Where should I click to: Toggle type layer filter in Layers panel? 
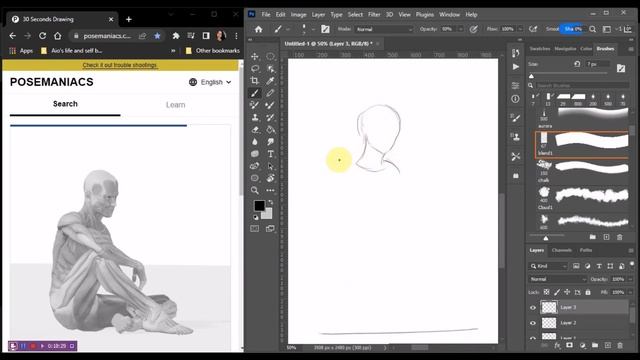pos(599,266)
